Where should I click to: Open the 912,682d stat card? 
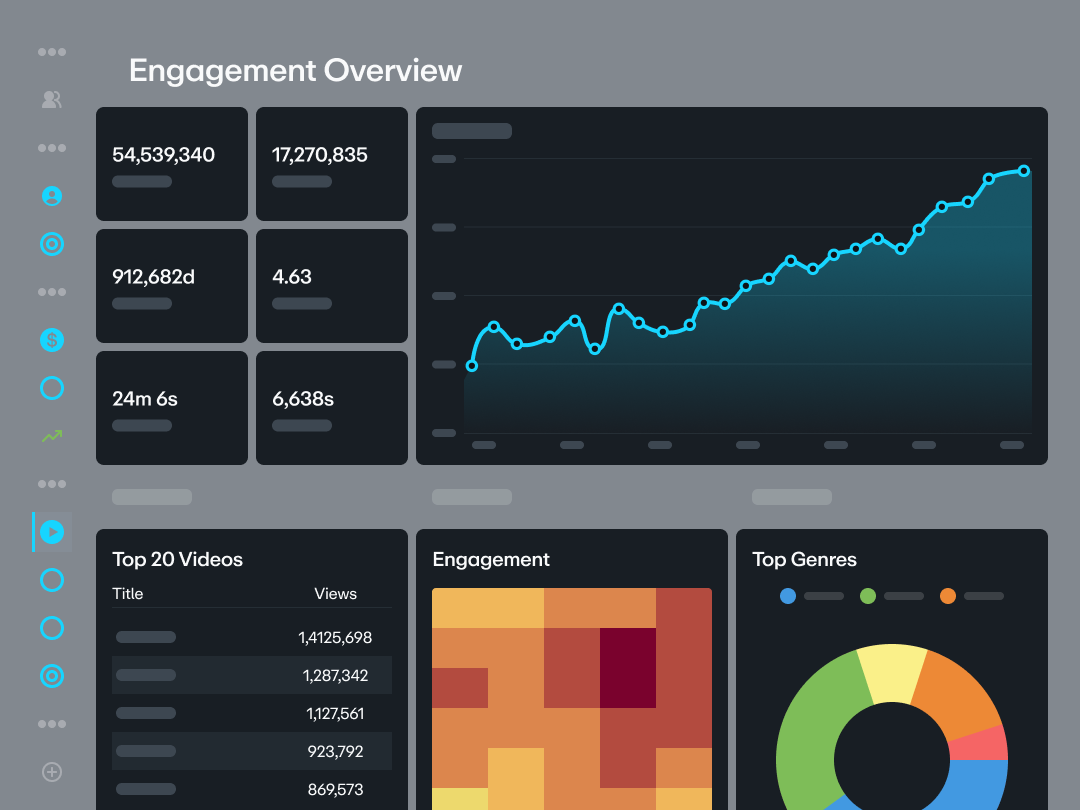click(172, 286)
